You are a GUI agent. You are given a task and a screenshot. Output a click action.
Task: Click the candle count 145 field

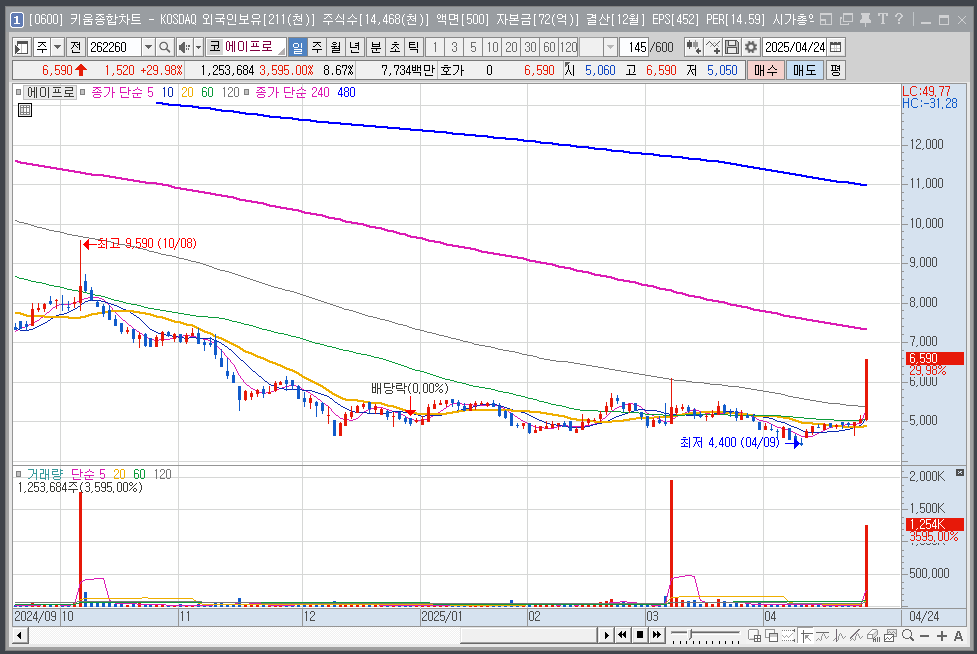point(634,47)
